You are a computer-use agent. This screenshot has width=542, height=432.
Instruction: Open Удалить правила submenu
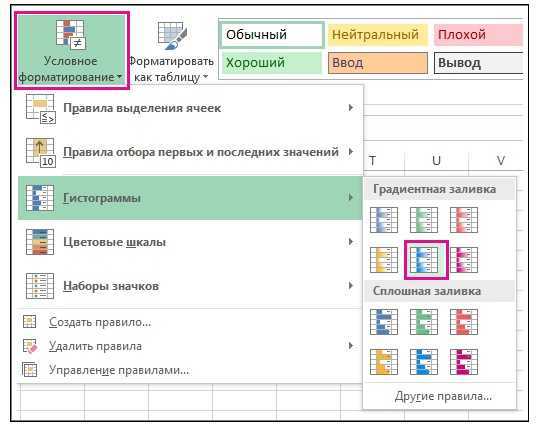pos(190,346)
